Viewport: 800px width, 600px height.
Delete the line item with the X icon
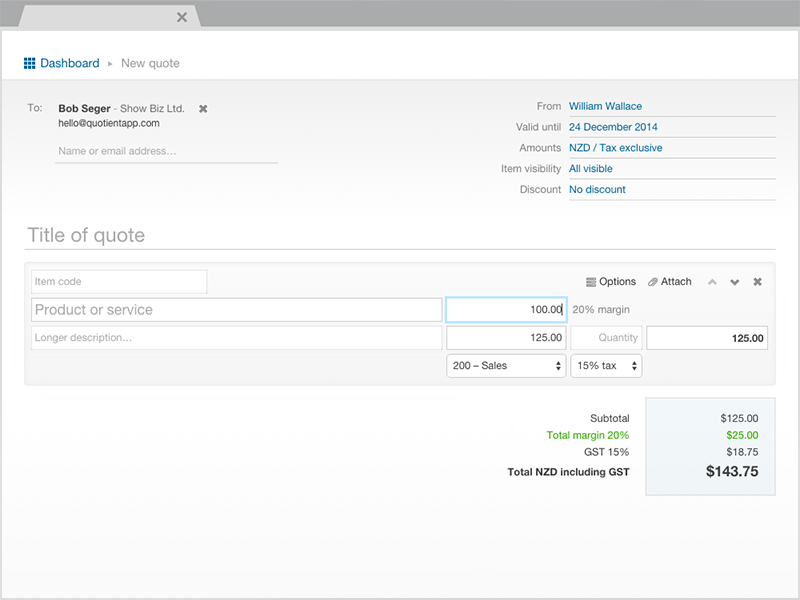pyautogui.click(x=758, y=282)
